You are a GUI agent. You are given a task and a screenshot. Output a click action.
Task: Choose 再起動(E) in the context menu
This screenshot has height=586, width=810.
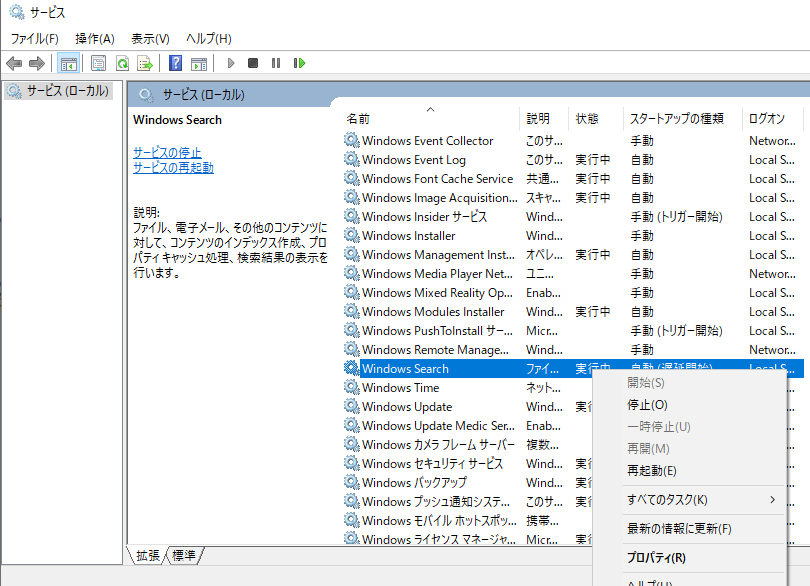pyautogui.click(x=651, y=471)
